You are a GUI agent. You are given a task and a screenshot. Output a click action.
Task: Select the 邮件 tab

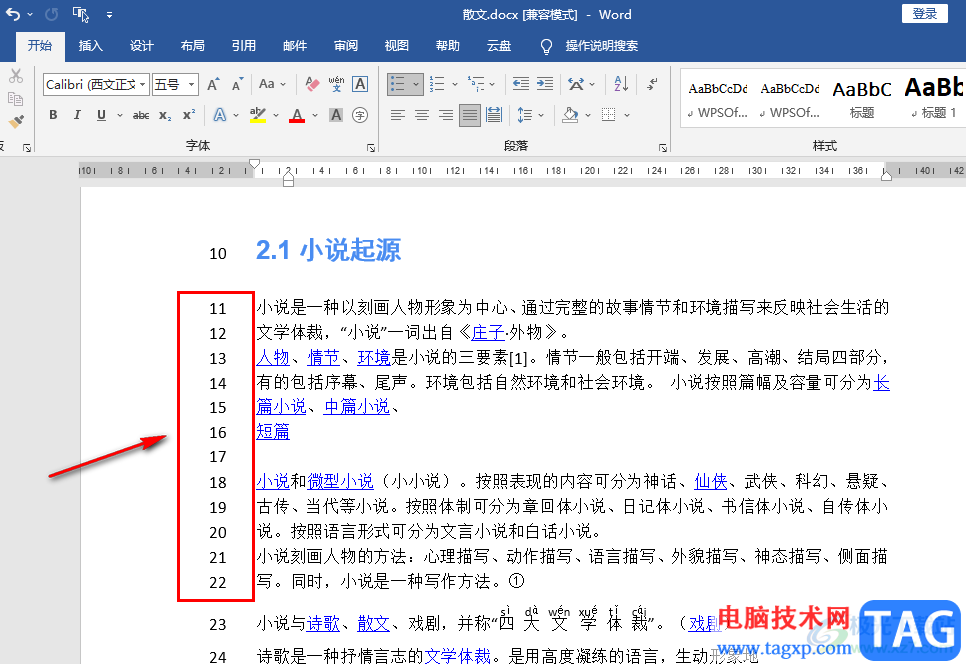294,46
